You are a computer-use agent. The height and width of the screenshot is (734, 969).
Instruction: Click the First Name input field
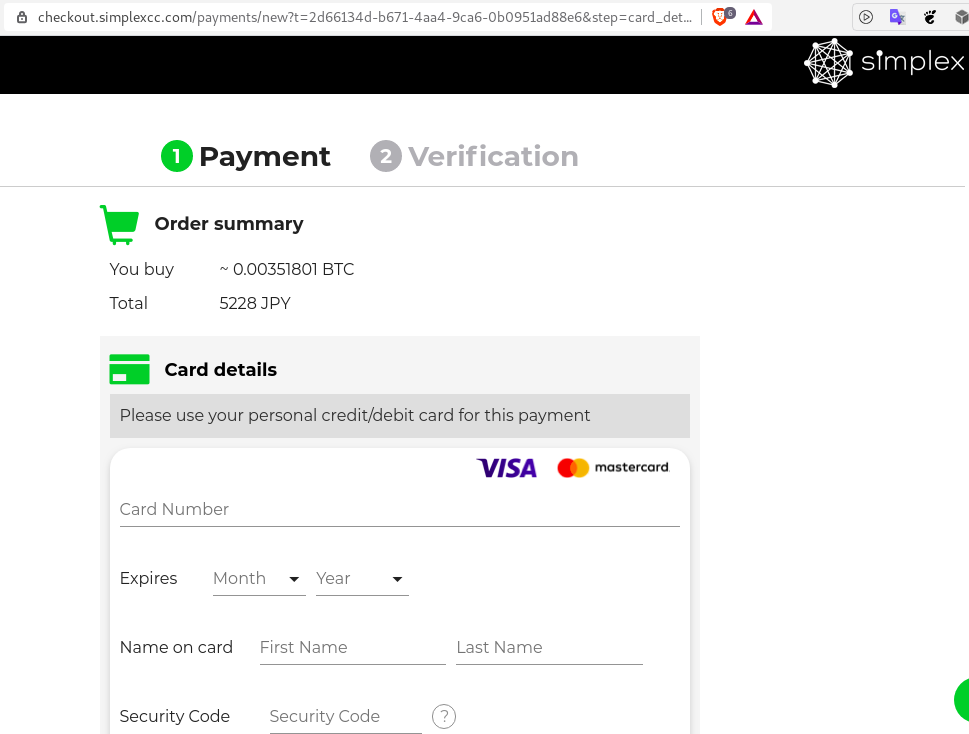pyautogui.click(x=353, y=648)
